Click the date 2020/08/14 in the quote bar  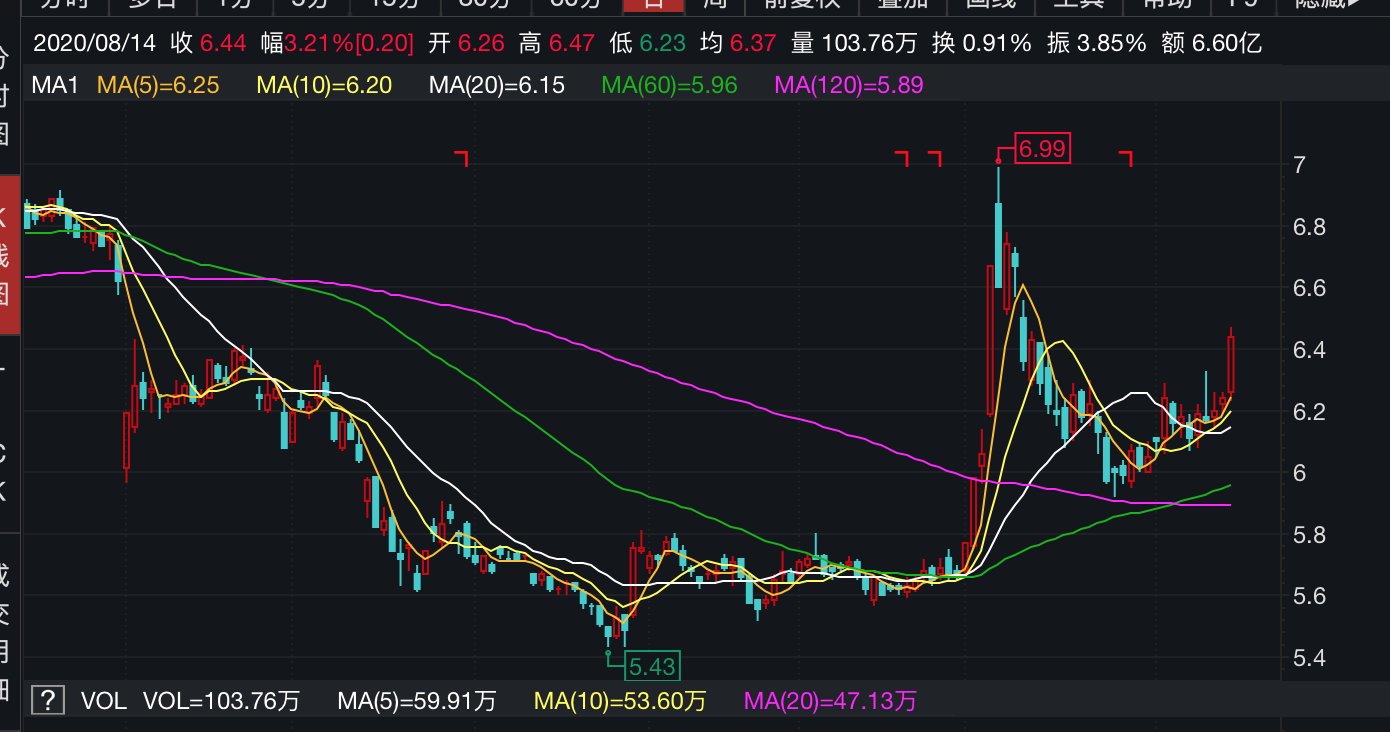click(x=96, y=44)
